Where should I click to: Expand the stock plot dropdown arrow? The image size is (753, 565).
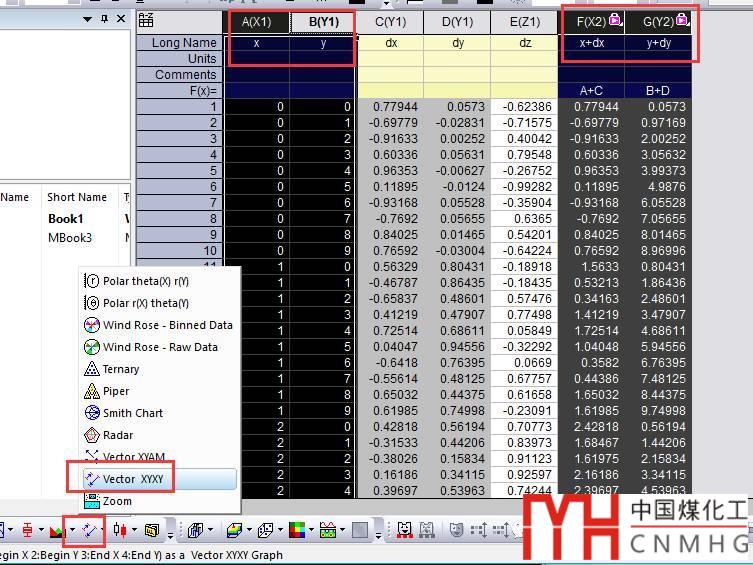(x=134, y=530)
